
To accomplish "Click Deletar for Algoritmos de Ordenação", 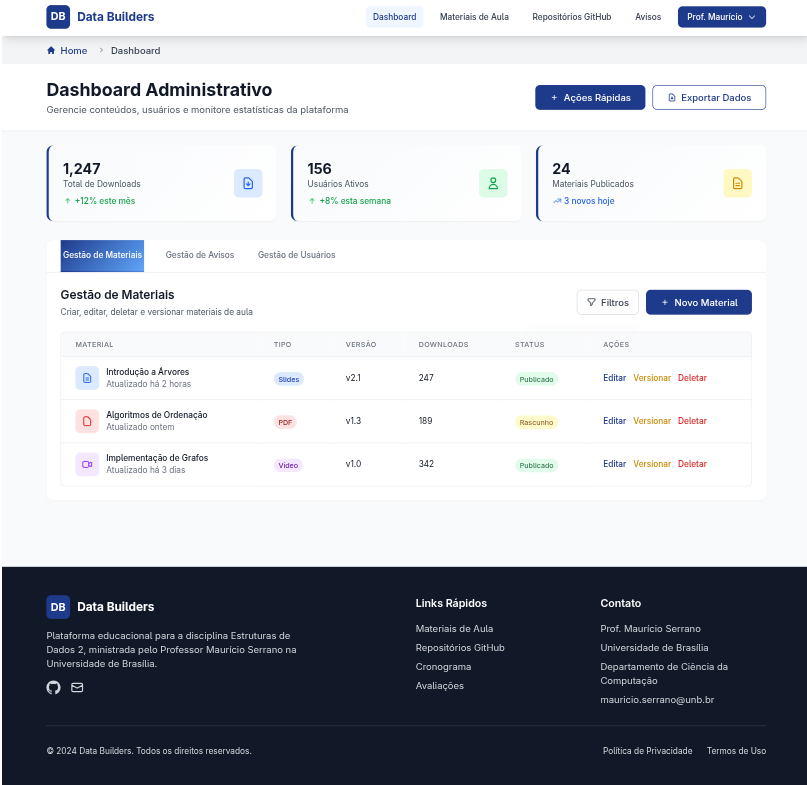I will pyautogui.click(x=692, y=421).
